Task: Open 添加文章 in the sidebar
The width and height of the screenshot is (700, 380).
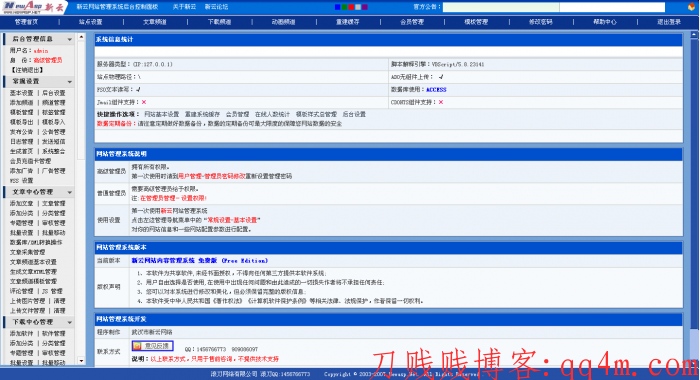Action: [x=21, y=204]
